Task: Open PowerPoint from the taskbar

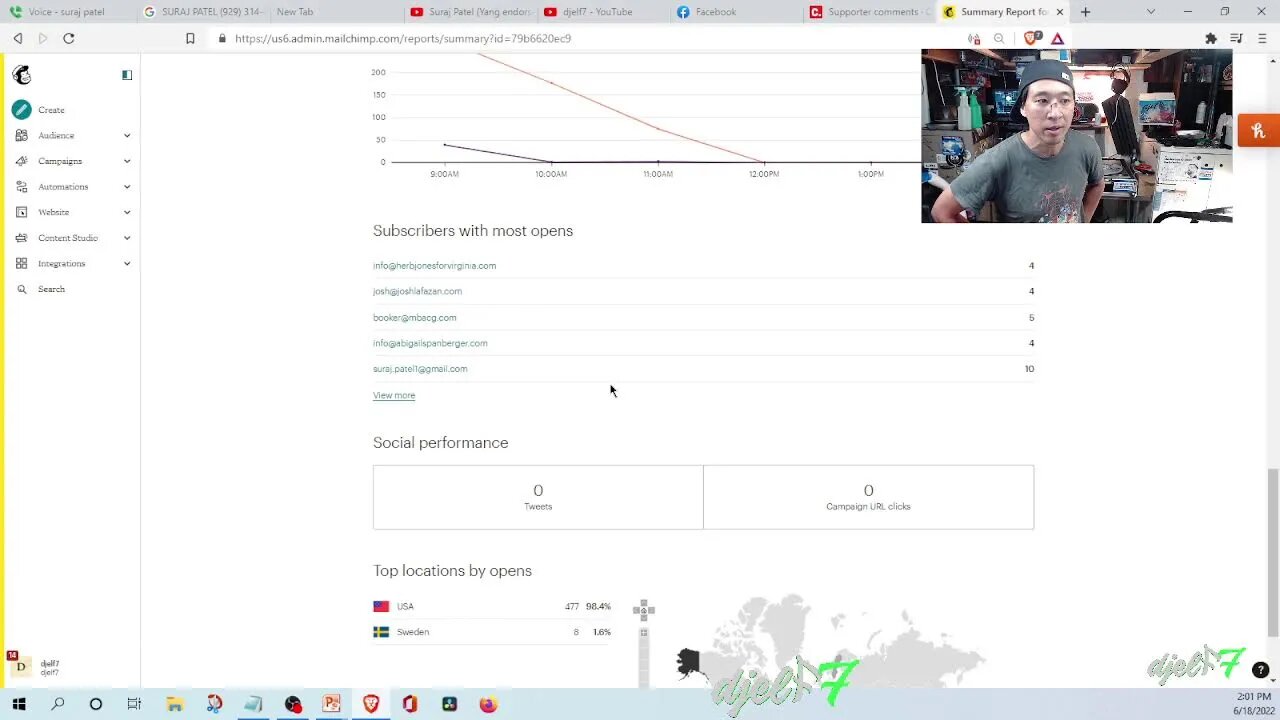Action: pyautogui.click(x=331, y=704)
